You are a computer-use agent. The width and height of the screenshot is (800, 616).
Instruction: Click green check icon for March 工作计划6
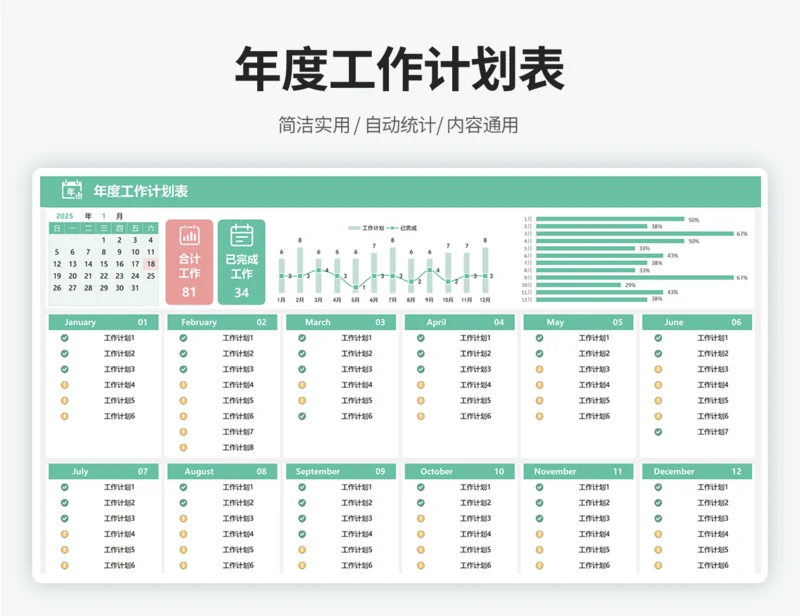[x=302, y=416]
